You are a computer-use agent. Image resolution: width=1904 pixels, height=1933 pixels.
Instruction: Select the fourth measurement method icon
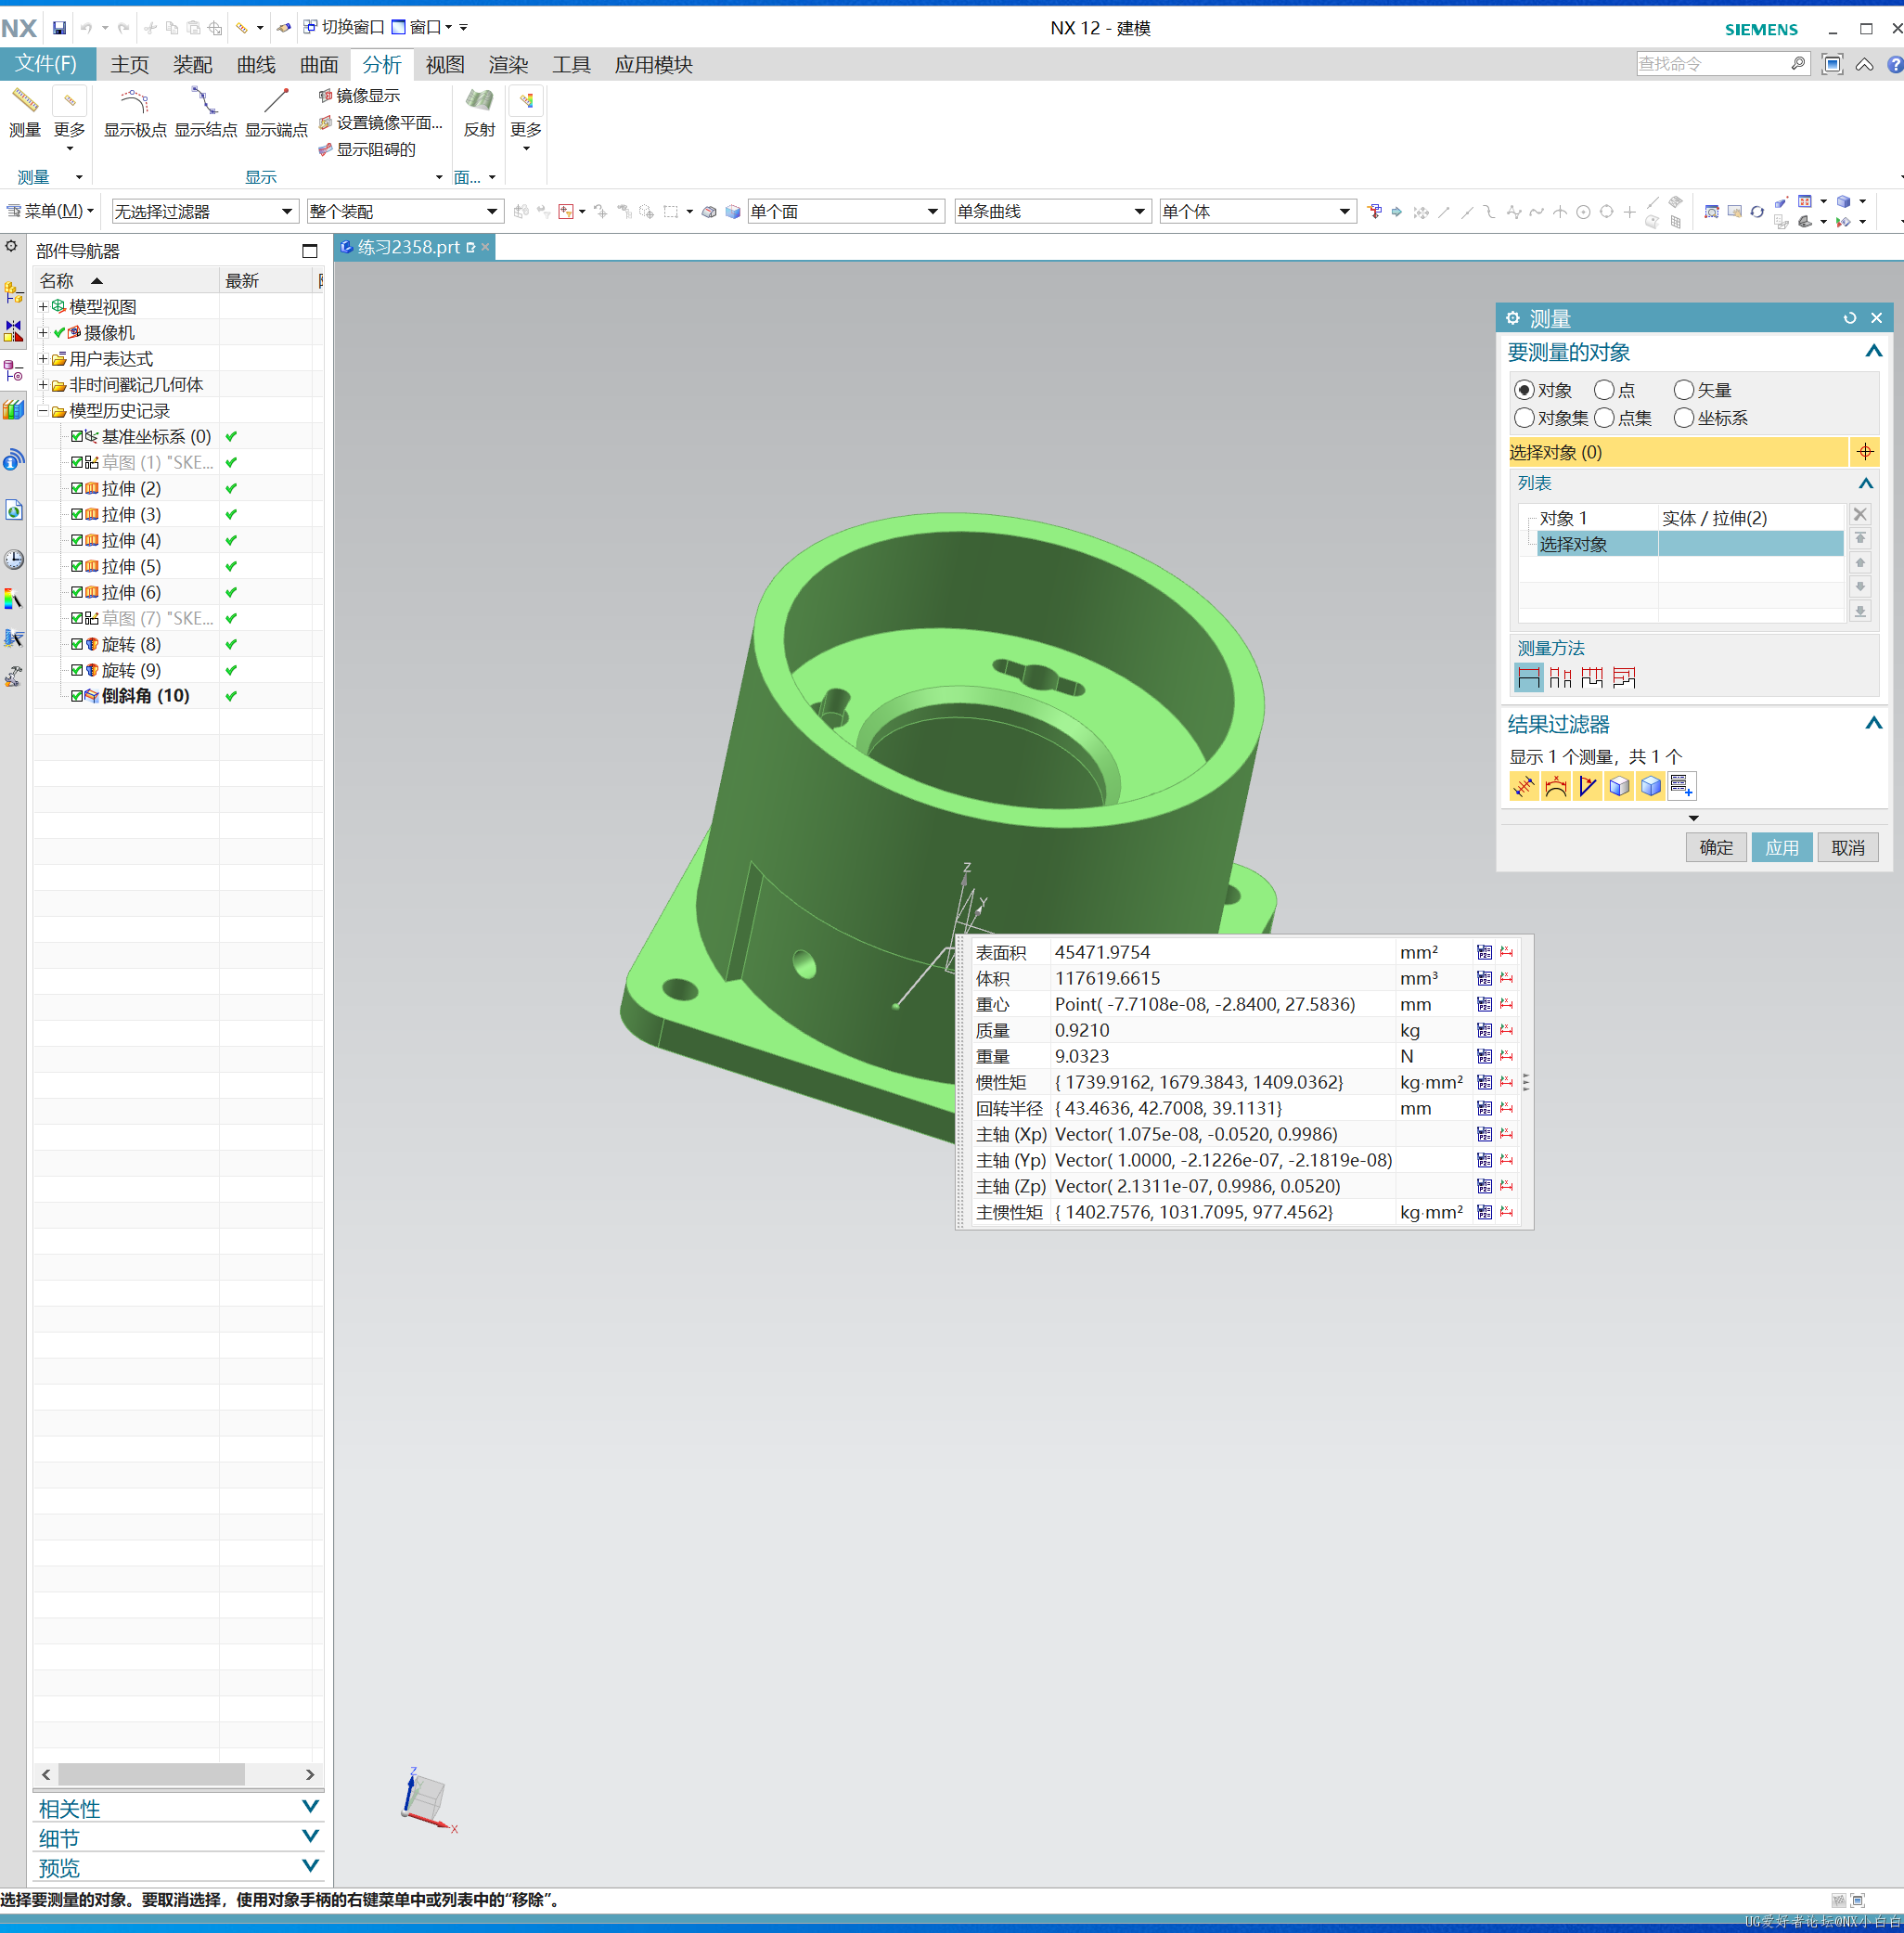tap(1624, 677)
